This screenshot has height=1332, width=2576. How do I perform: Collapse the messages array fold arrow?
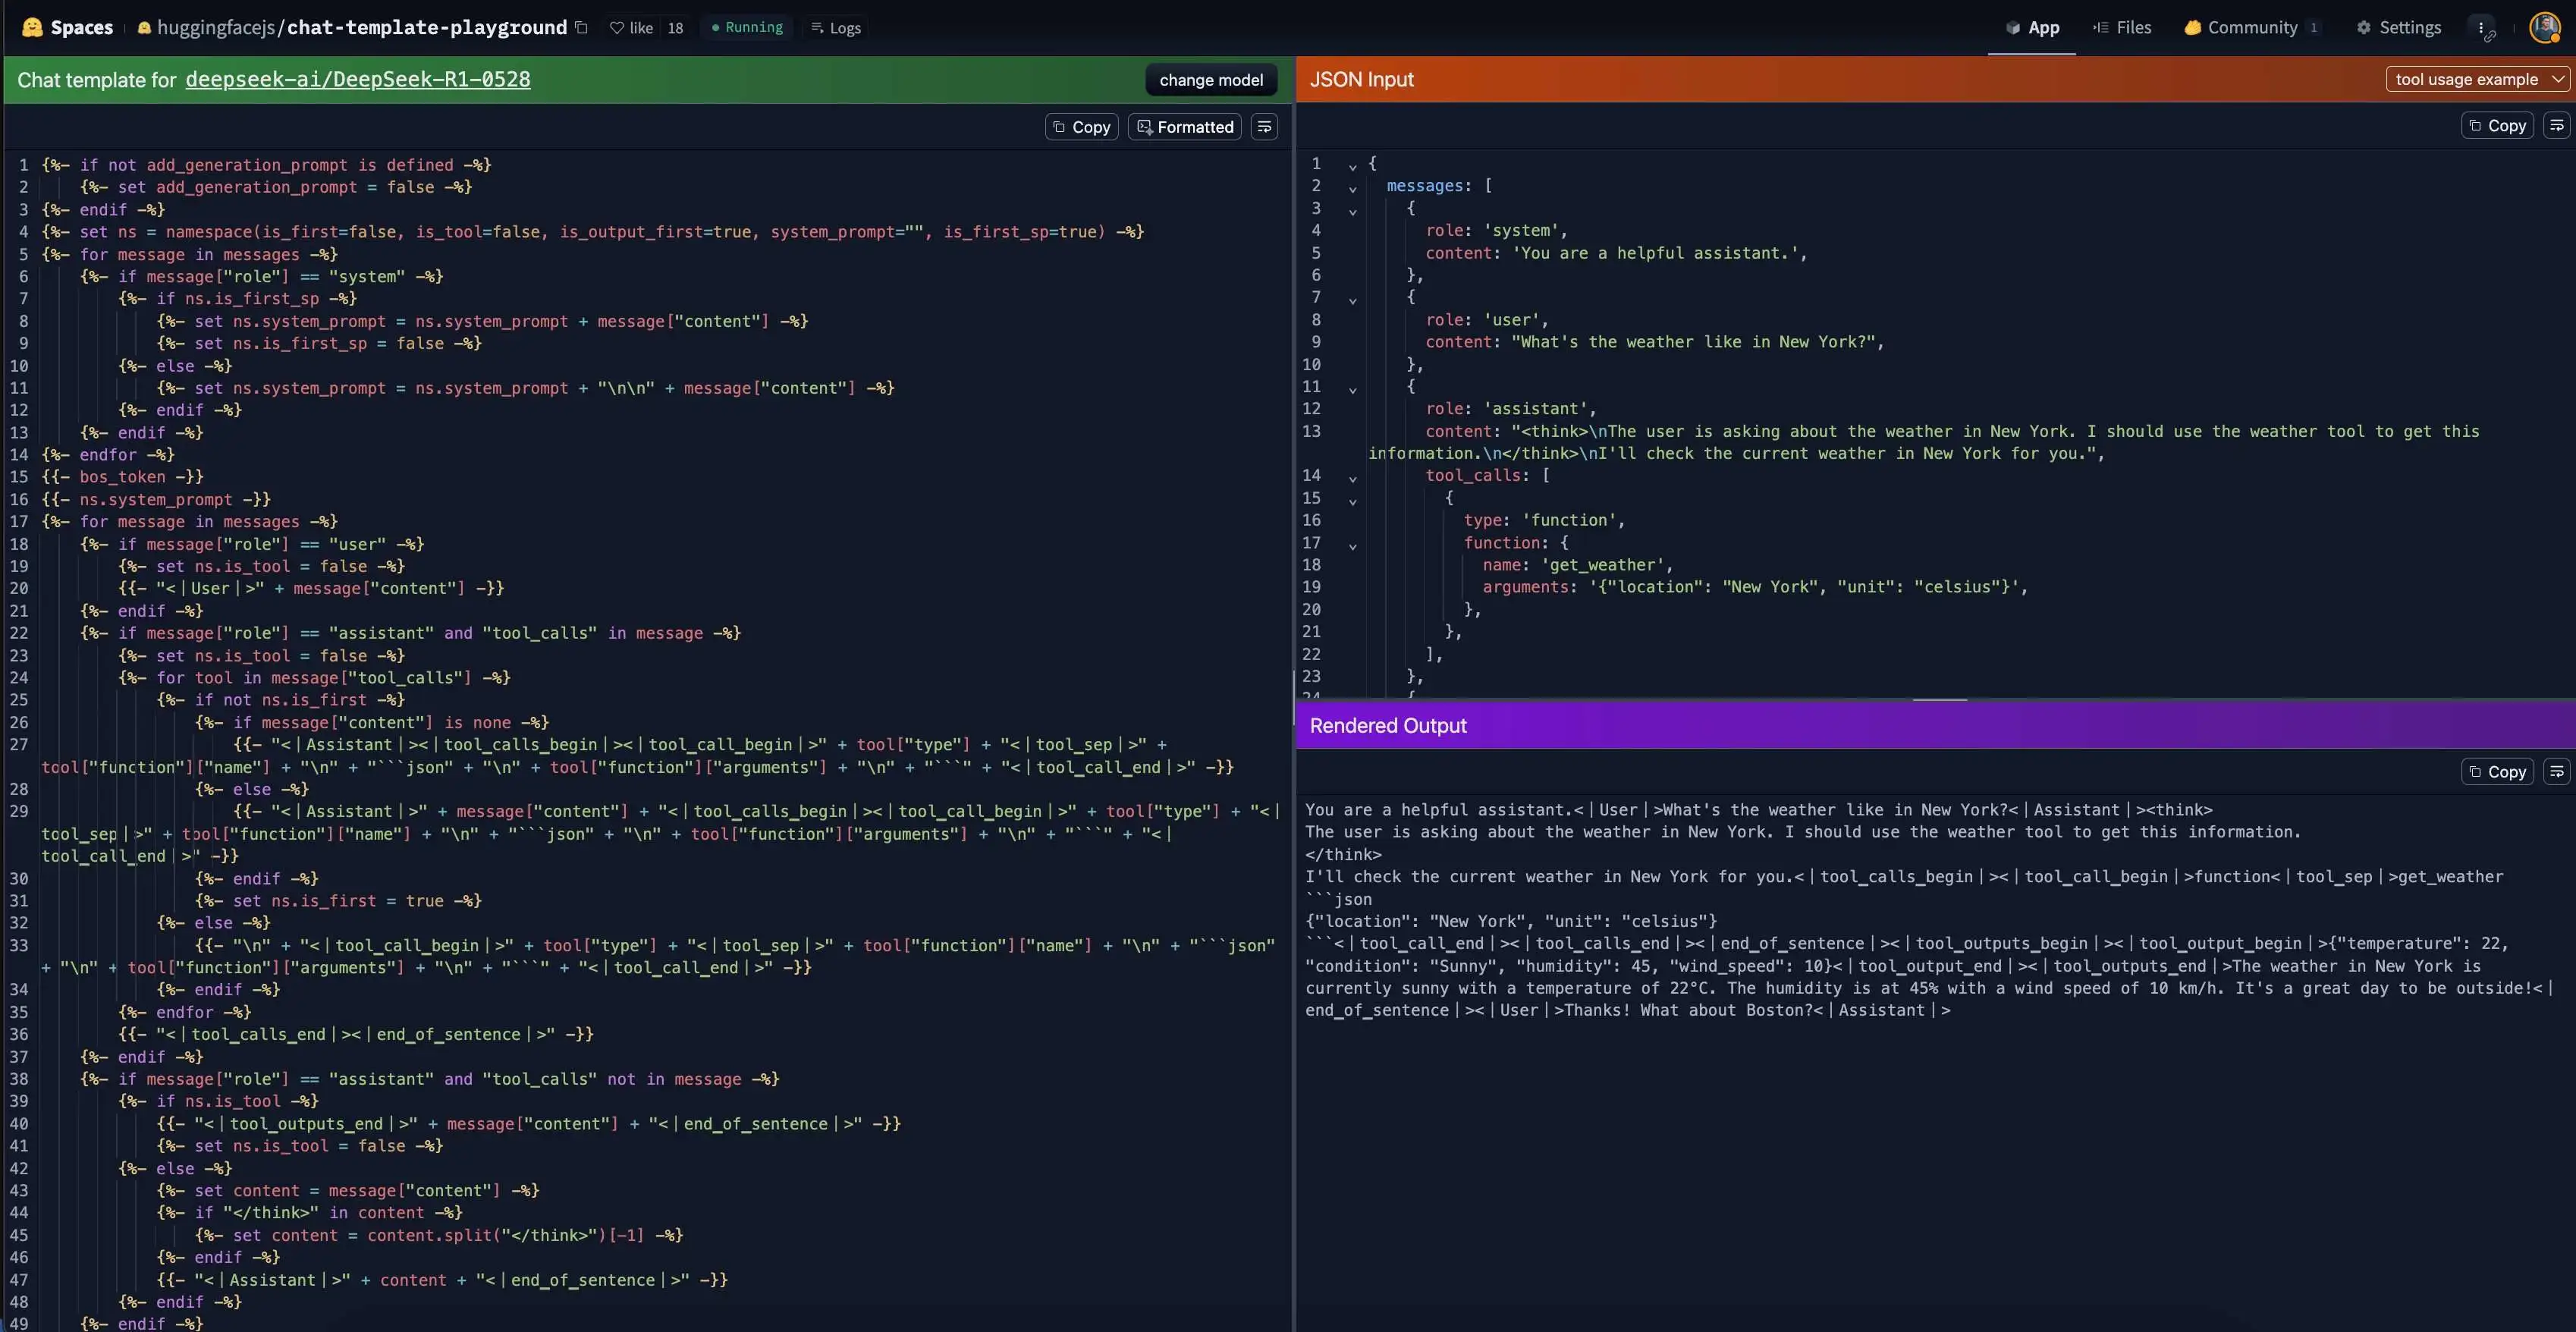(1352, 189)
